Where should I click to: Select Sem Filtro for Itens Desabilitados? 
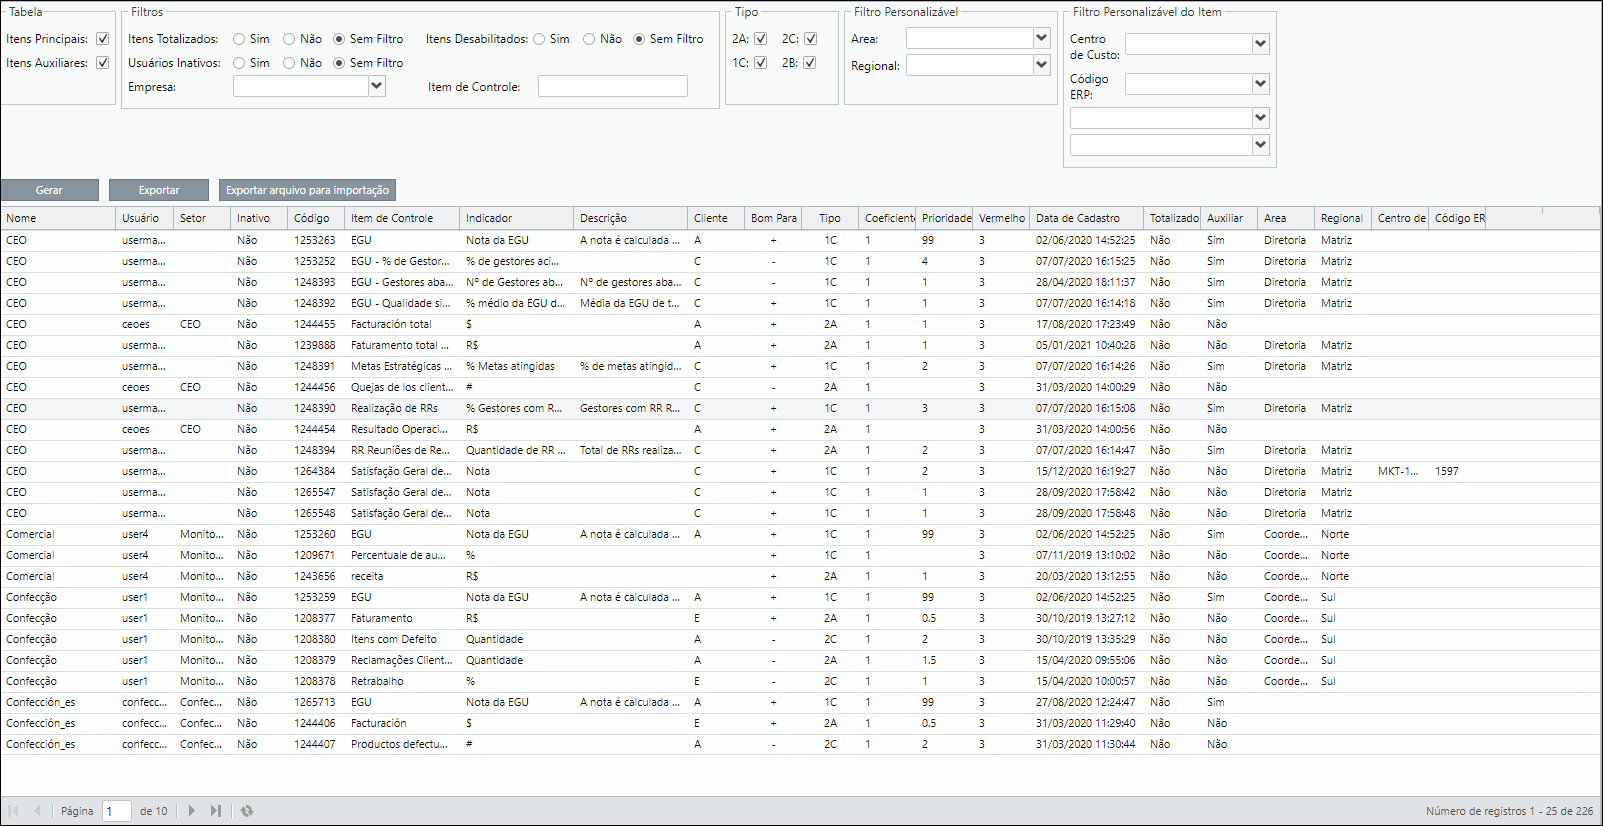(639, 39)
